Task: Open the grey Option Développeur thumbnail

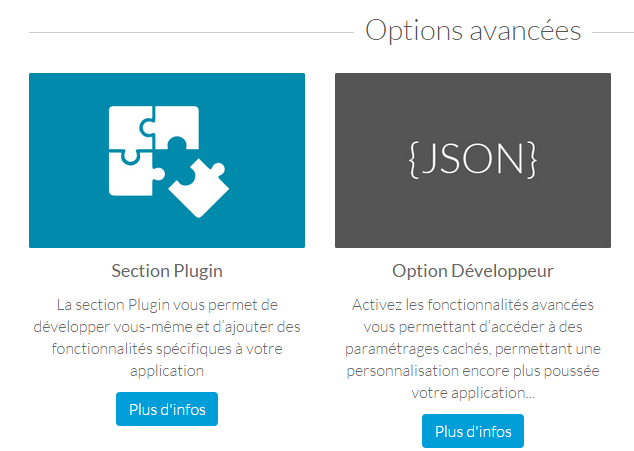Action: click(473, 160)
